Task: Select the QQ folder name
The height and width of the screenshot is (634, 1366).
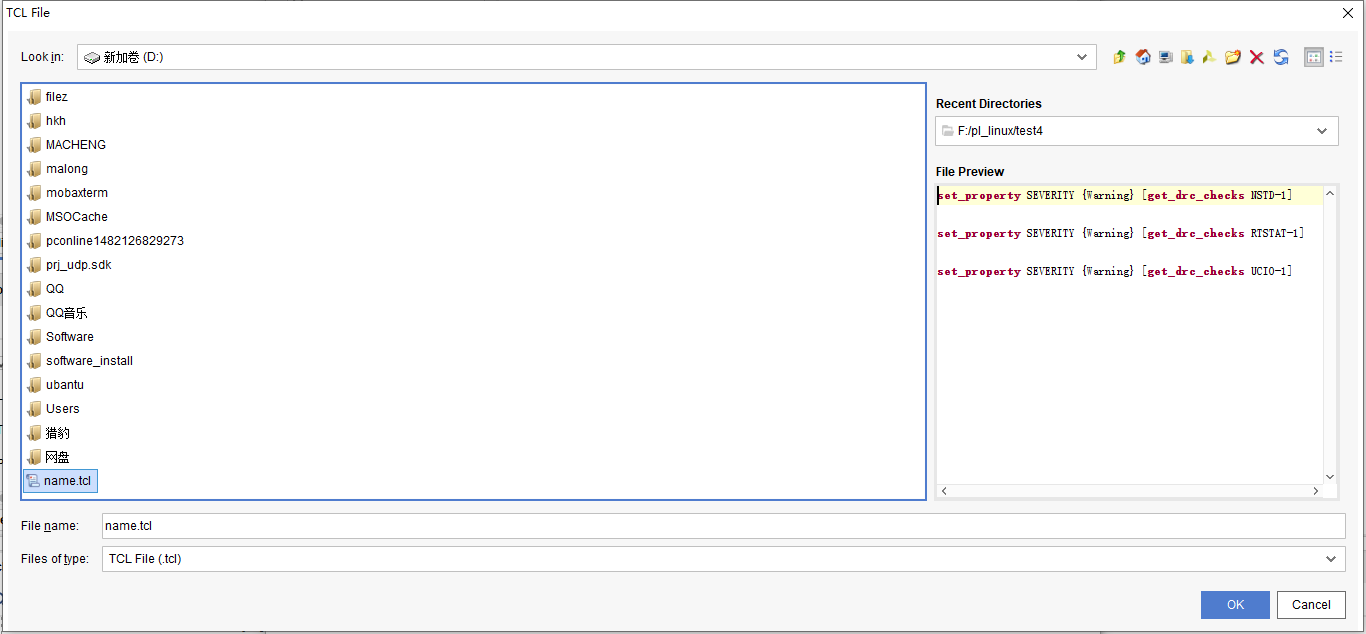Action: [55, 289]
